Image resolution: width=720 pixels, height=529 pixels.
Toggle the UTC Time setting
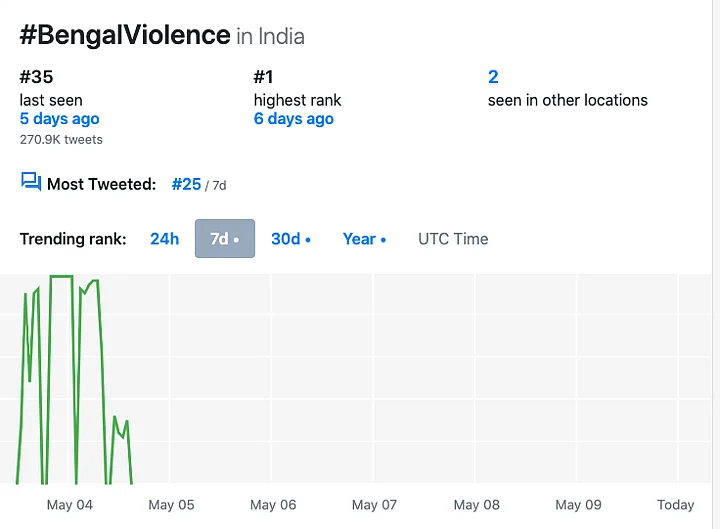click(453, 239)
